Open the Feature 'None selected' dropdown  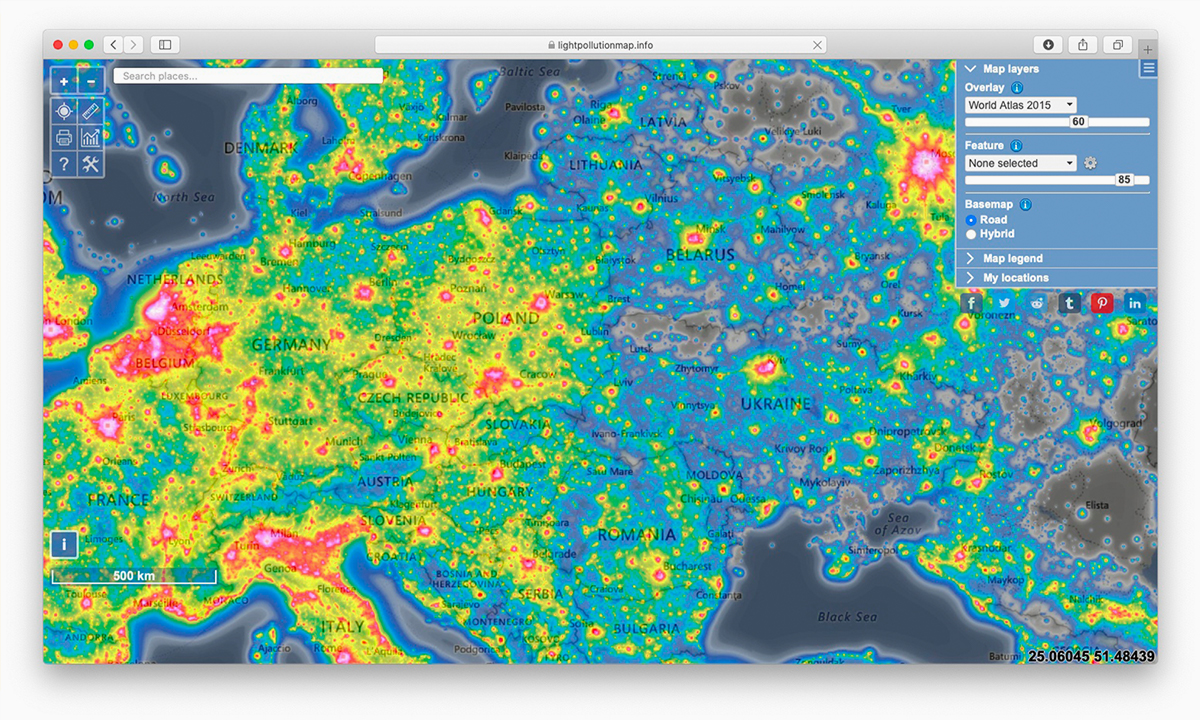1020,163
